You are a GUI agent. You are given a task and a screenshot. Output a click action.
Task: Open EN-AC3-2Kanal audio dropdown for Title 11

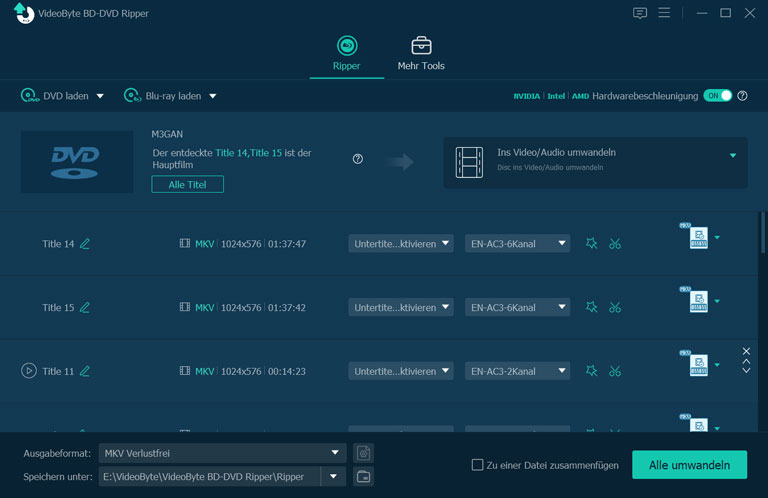[517, 371]
